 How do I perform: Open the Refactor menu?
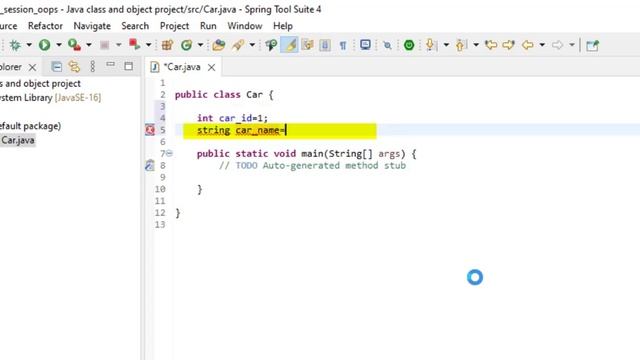coord(45,26)
